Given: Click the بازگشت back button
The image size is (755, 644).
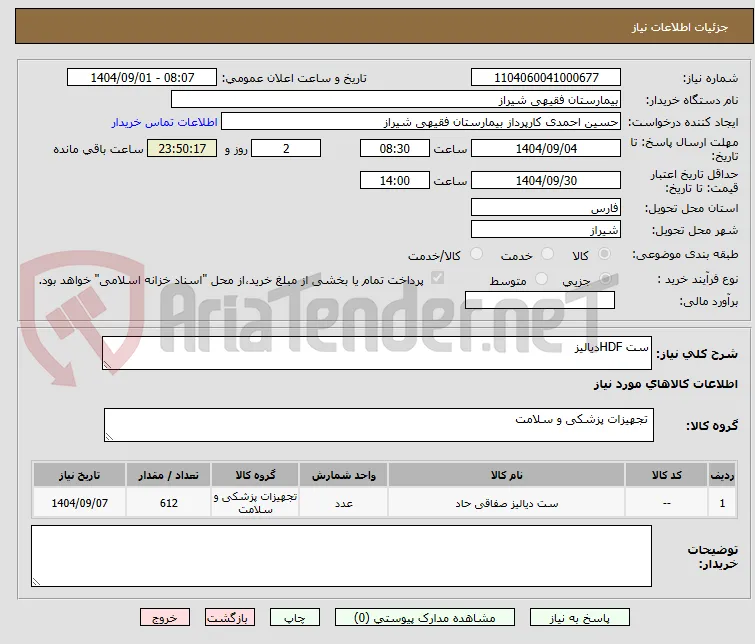Looking at the screenshot, I should point(230,618).
